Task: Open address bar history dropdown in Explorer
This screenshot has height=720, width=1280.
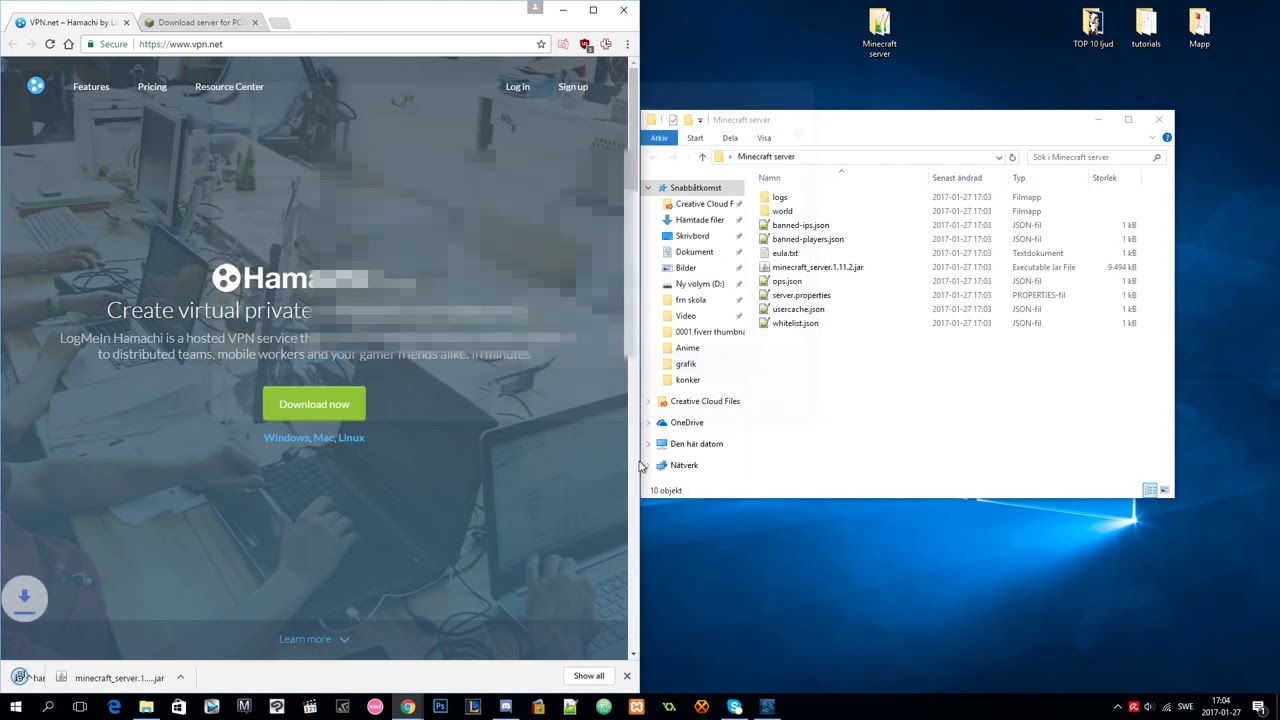Action: pos(998,157)
